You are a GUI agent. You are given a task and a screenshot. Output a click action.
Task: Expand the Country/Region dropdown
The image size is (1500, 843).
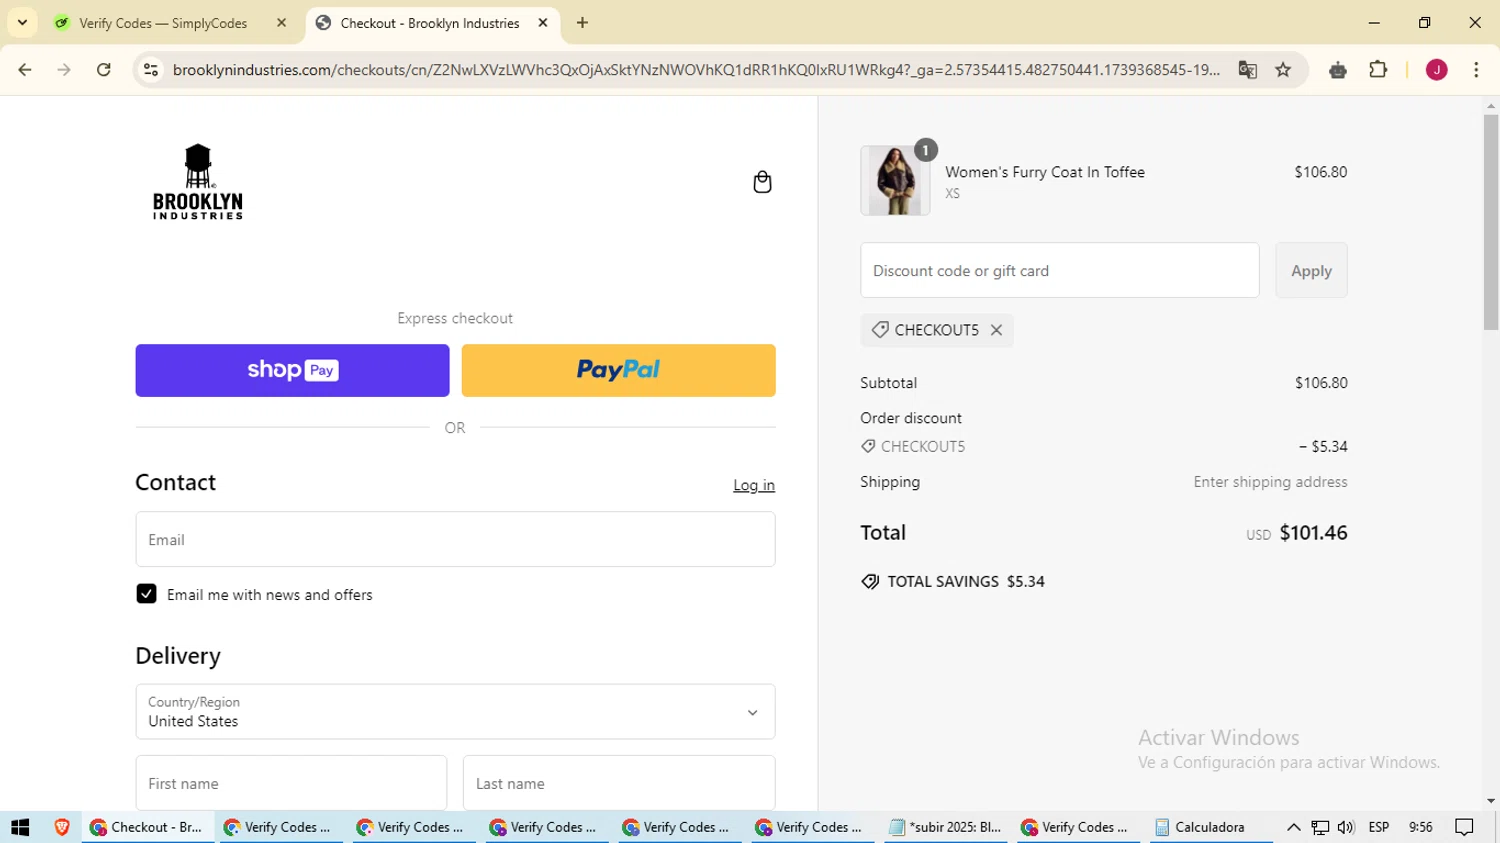click(x=455, y=712)
